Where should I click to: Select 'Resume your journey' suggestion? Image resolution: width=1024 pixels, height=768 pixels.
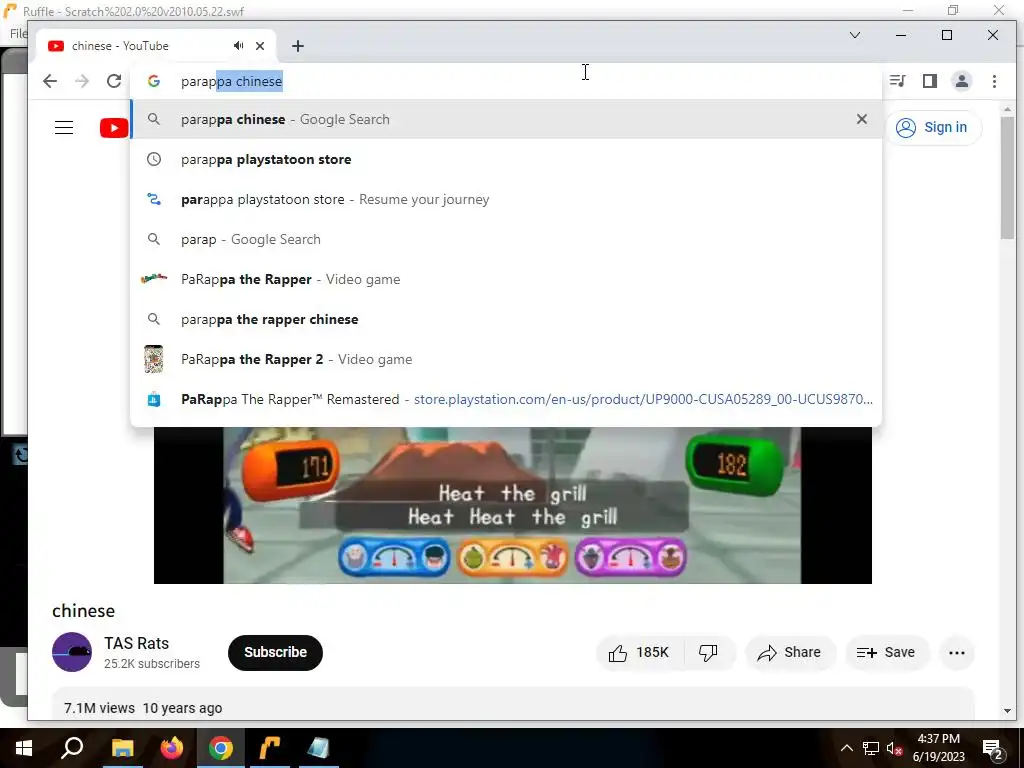pos(506,199)
